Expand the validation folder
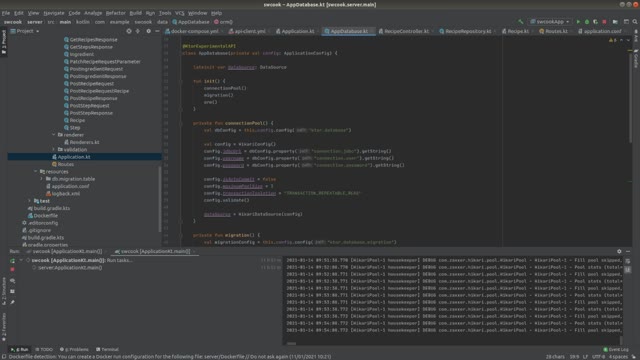640x360 pixels. point(53,149)
